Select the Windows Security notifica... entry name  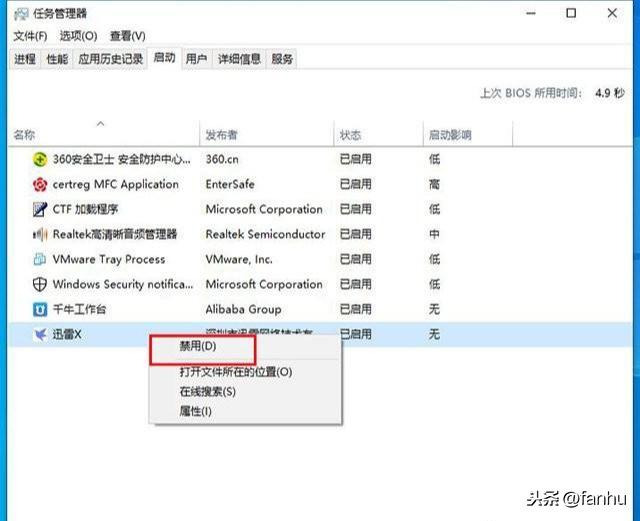point(123,284)
